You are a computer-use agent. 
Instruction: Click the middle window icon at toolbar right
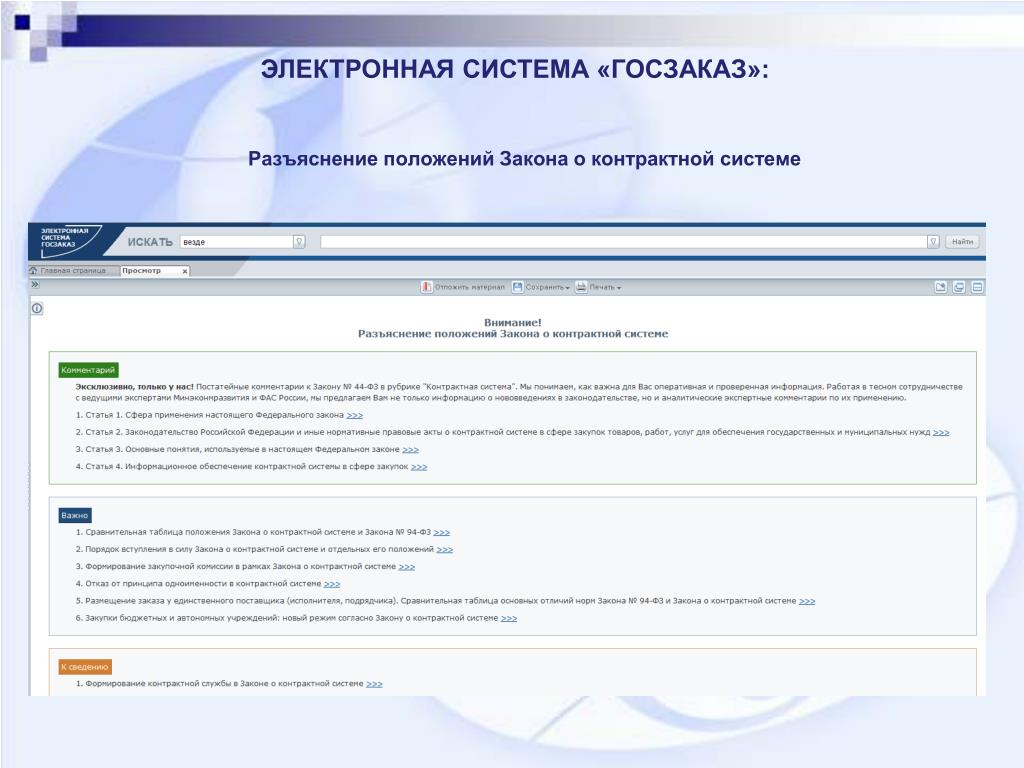pos(959,287)
